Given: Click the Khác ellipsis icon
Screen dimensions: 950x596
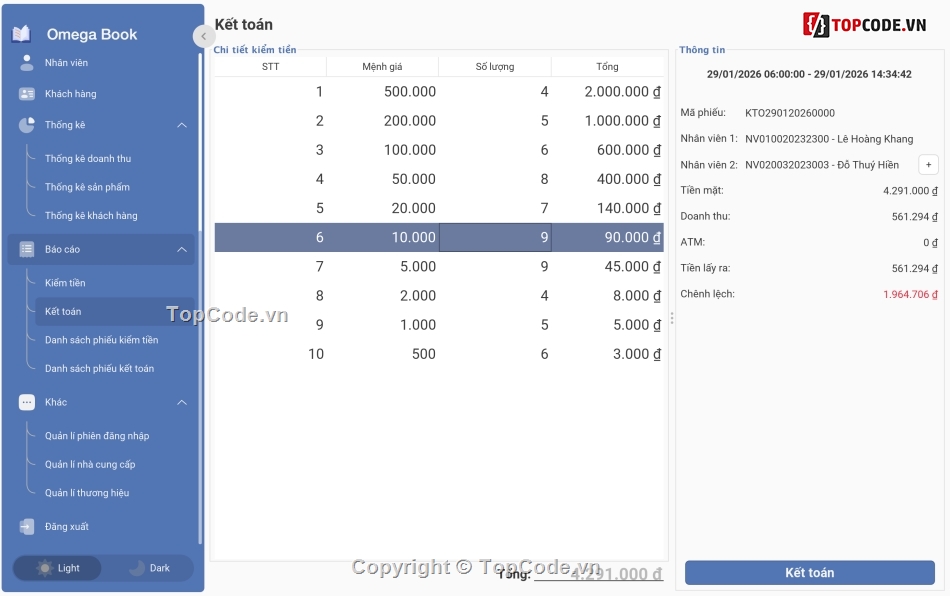Looking at the screenshot, I should 27,402.
